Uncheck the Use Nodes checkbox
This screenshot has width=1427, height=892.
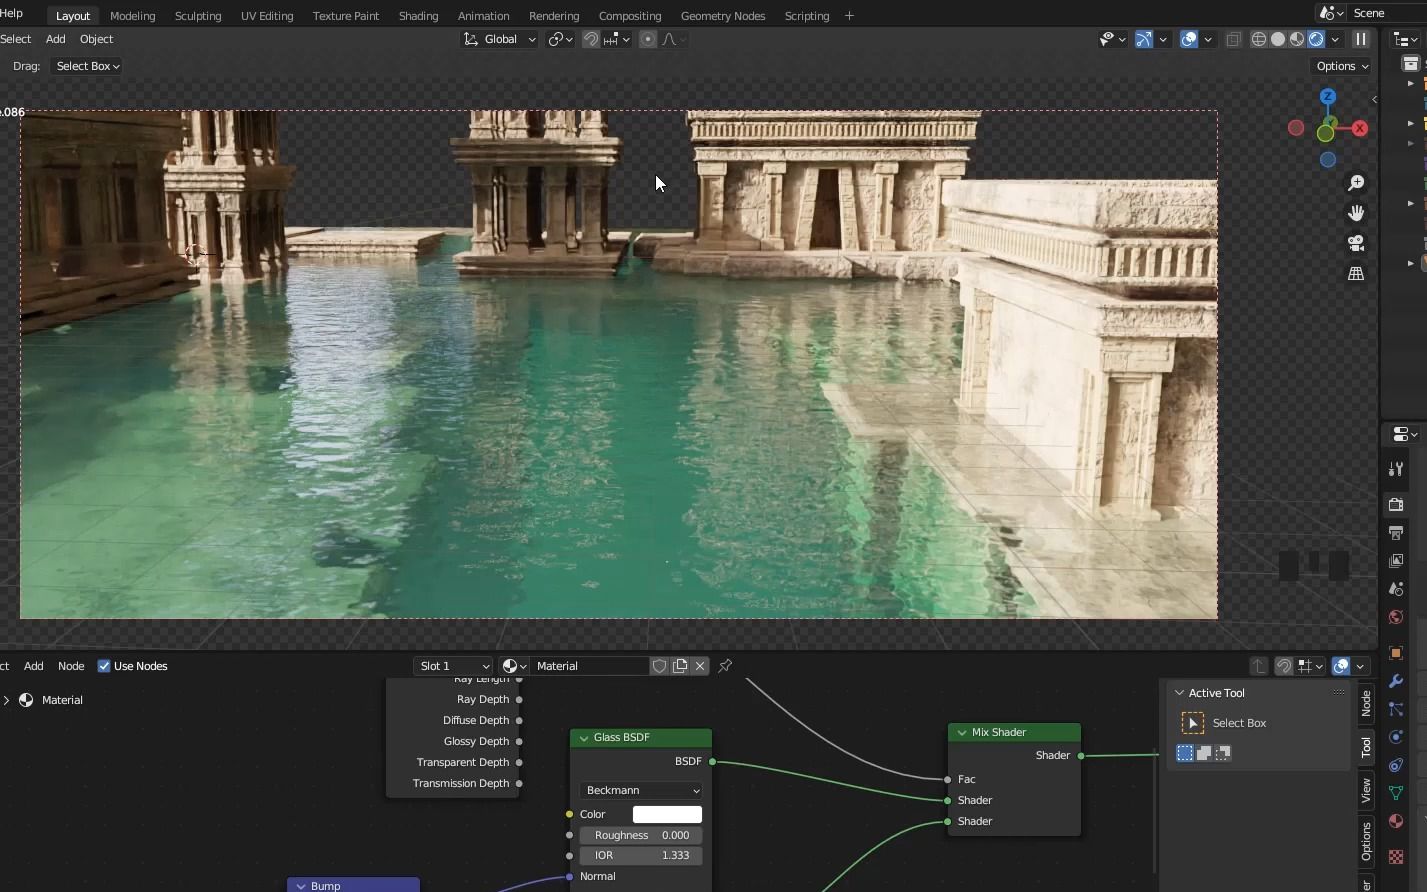(x=104, y=666)
